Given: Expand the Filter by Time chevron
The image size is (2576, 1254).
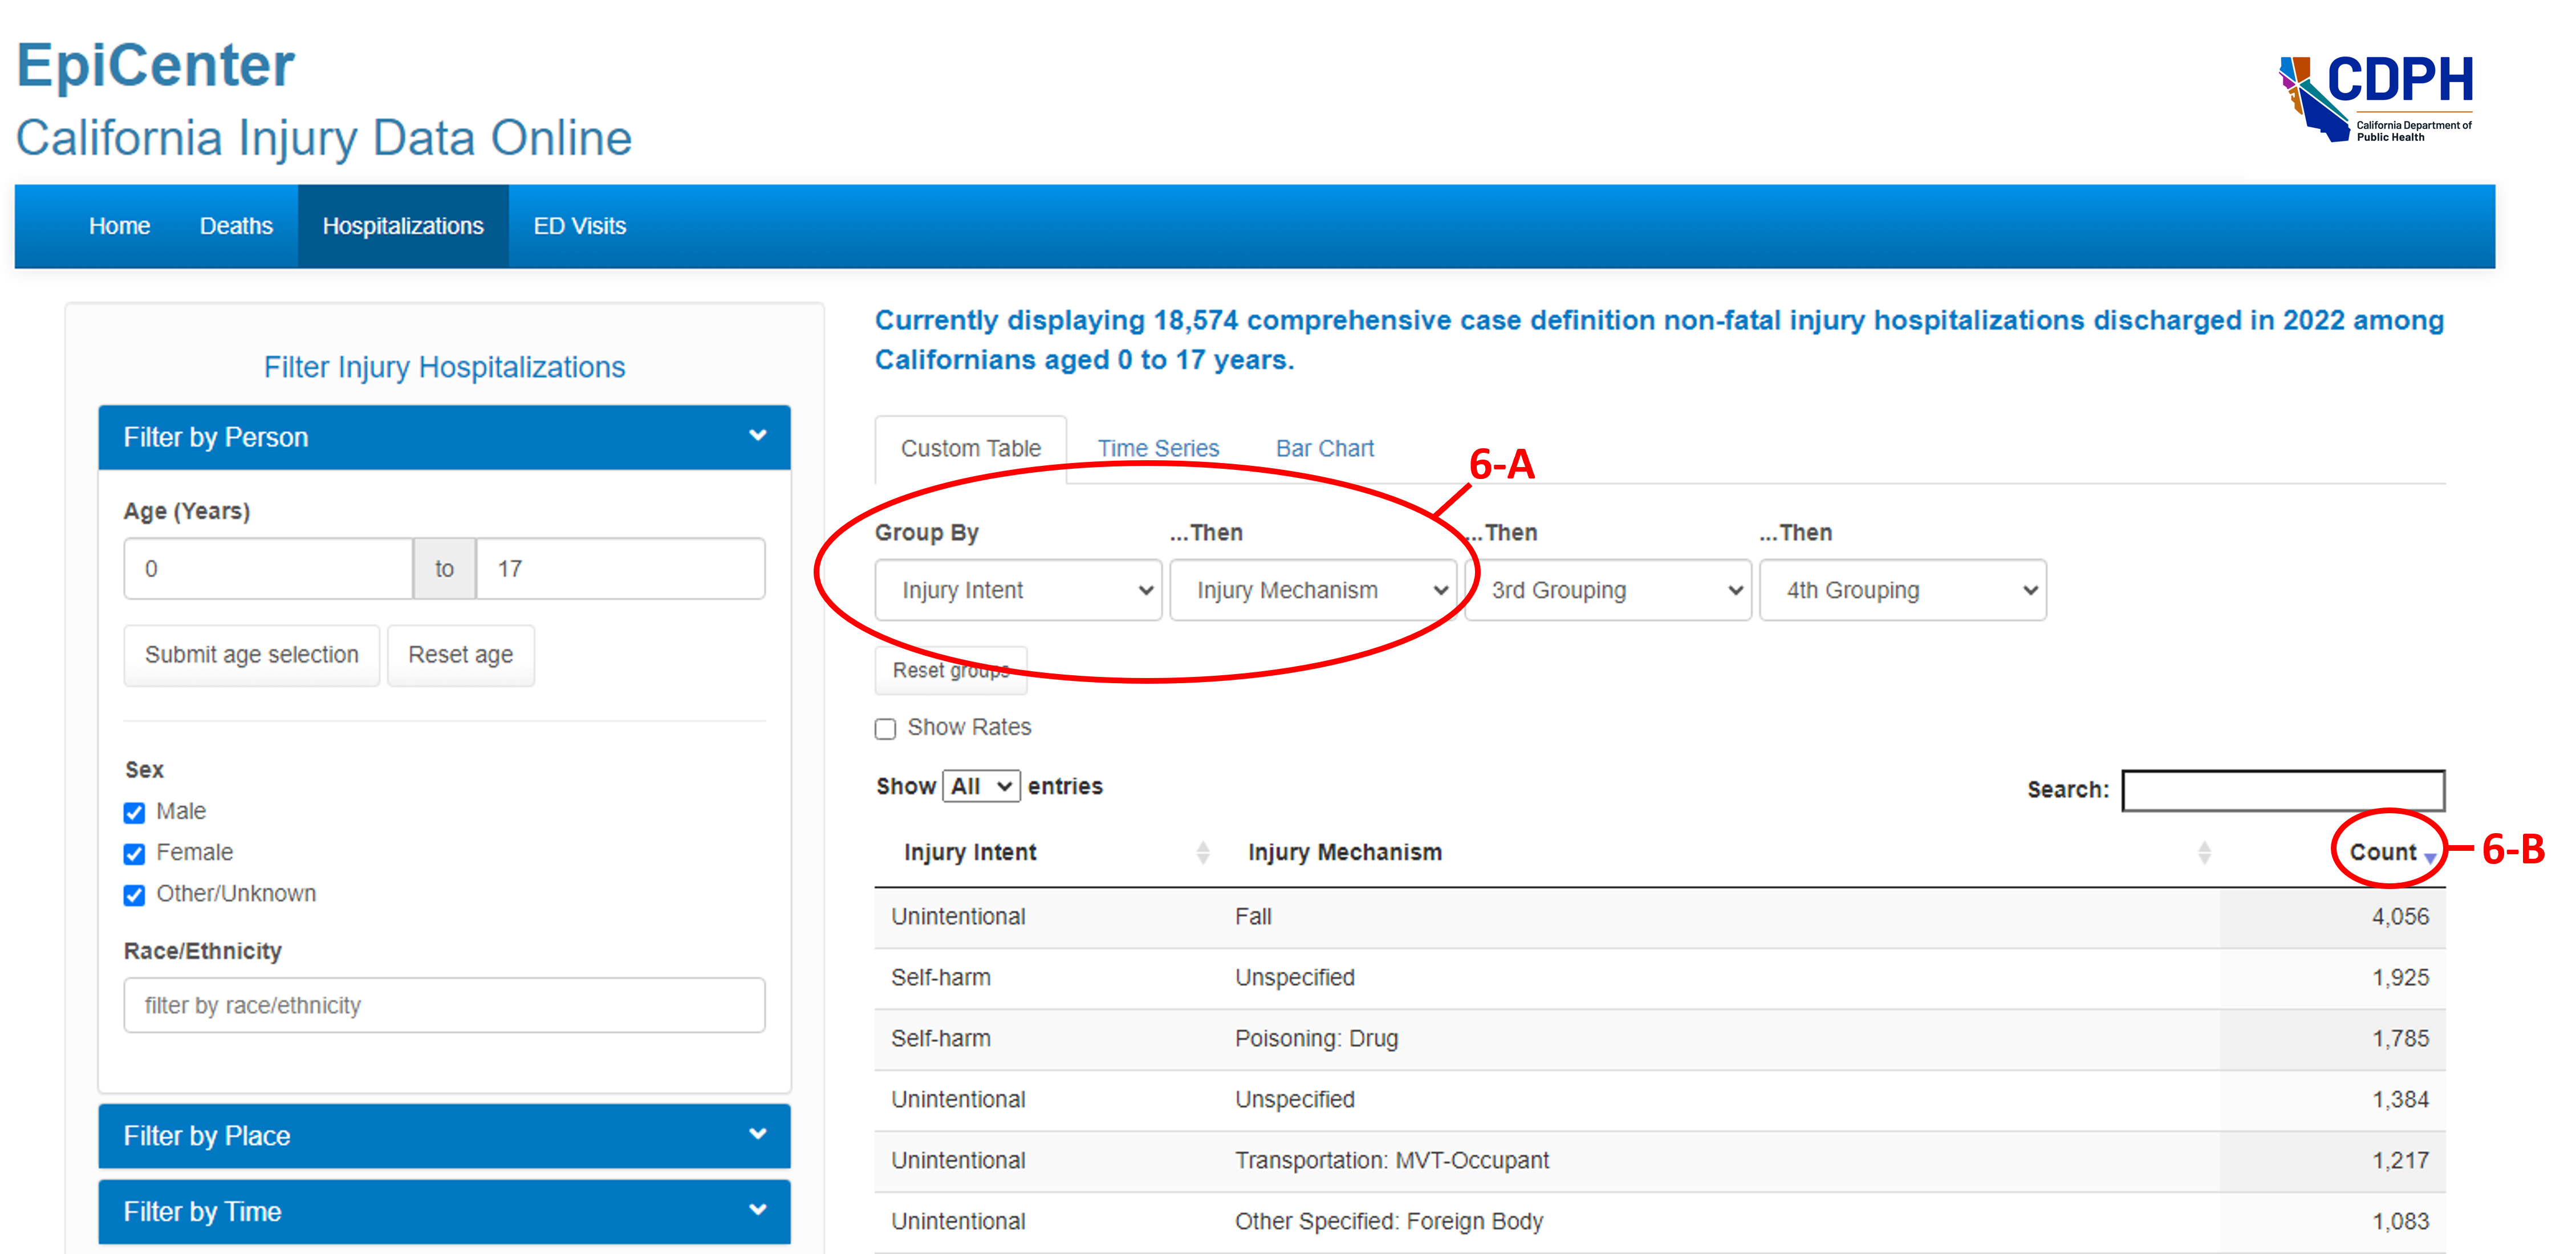Looking at the screenshot, I should (x=757, y=1210).
